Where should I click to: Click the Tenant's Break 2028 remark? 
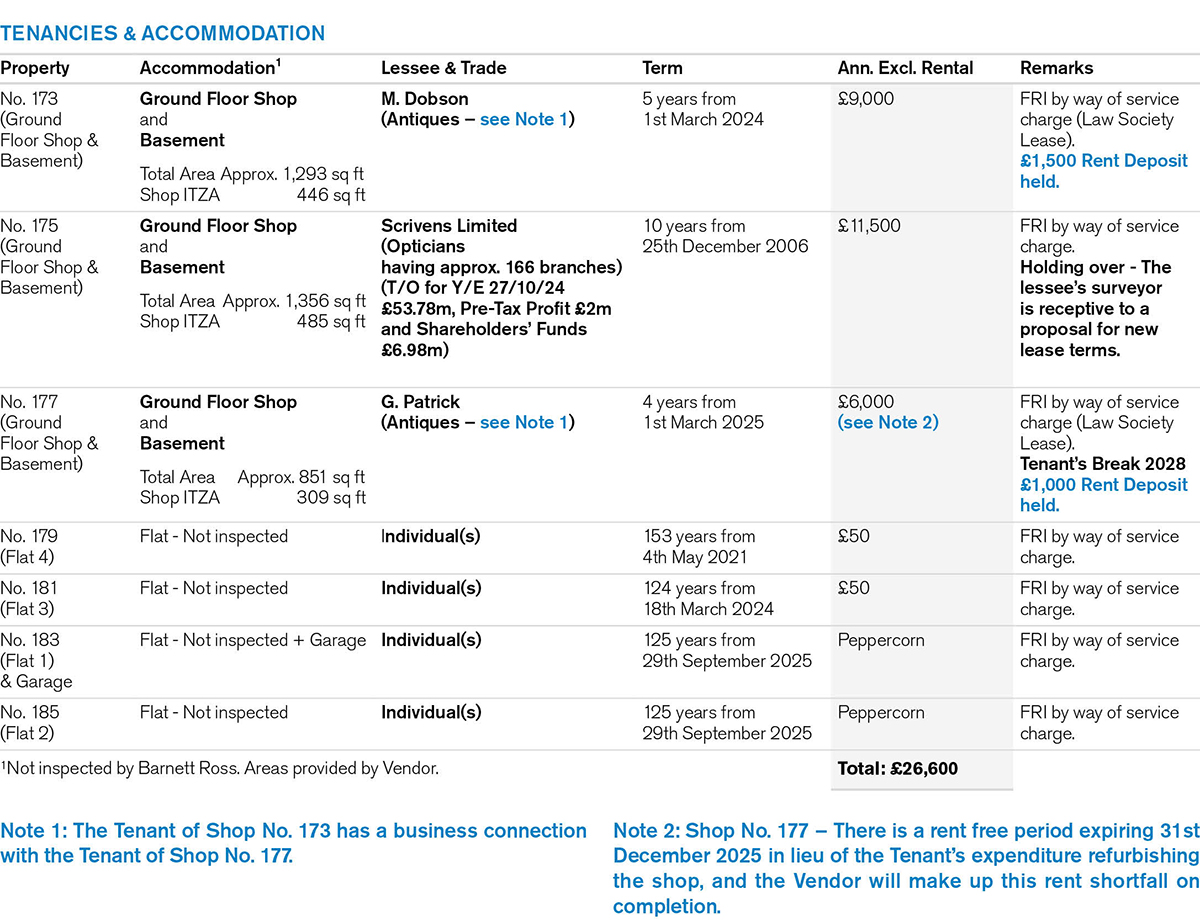[x=1097, y=464]
